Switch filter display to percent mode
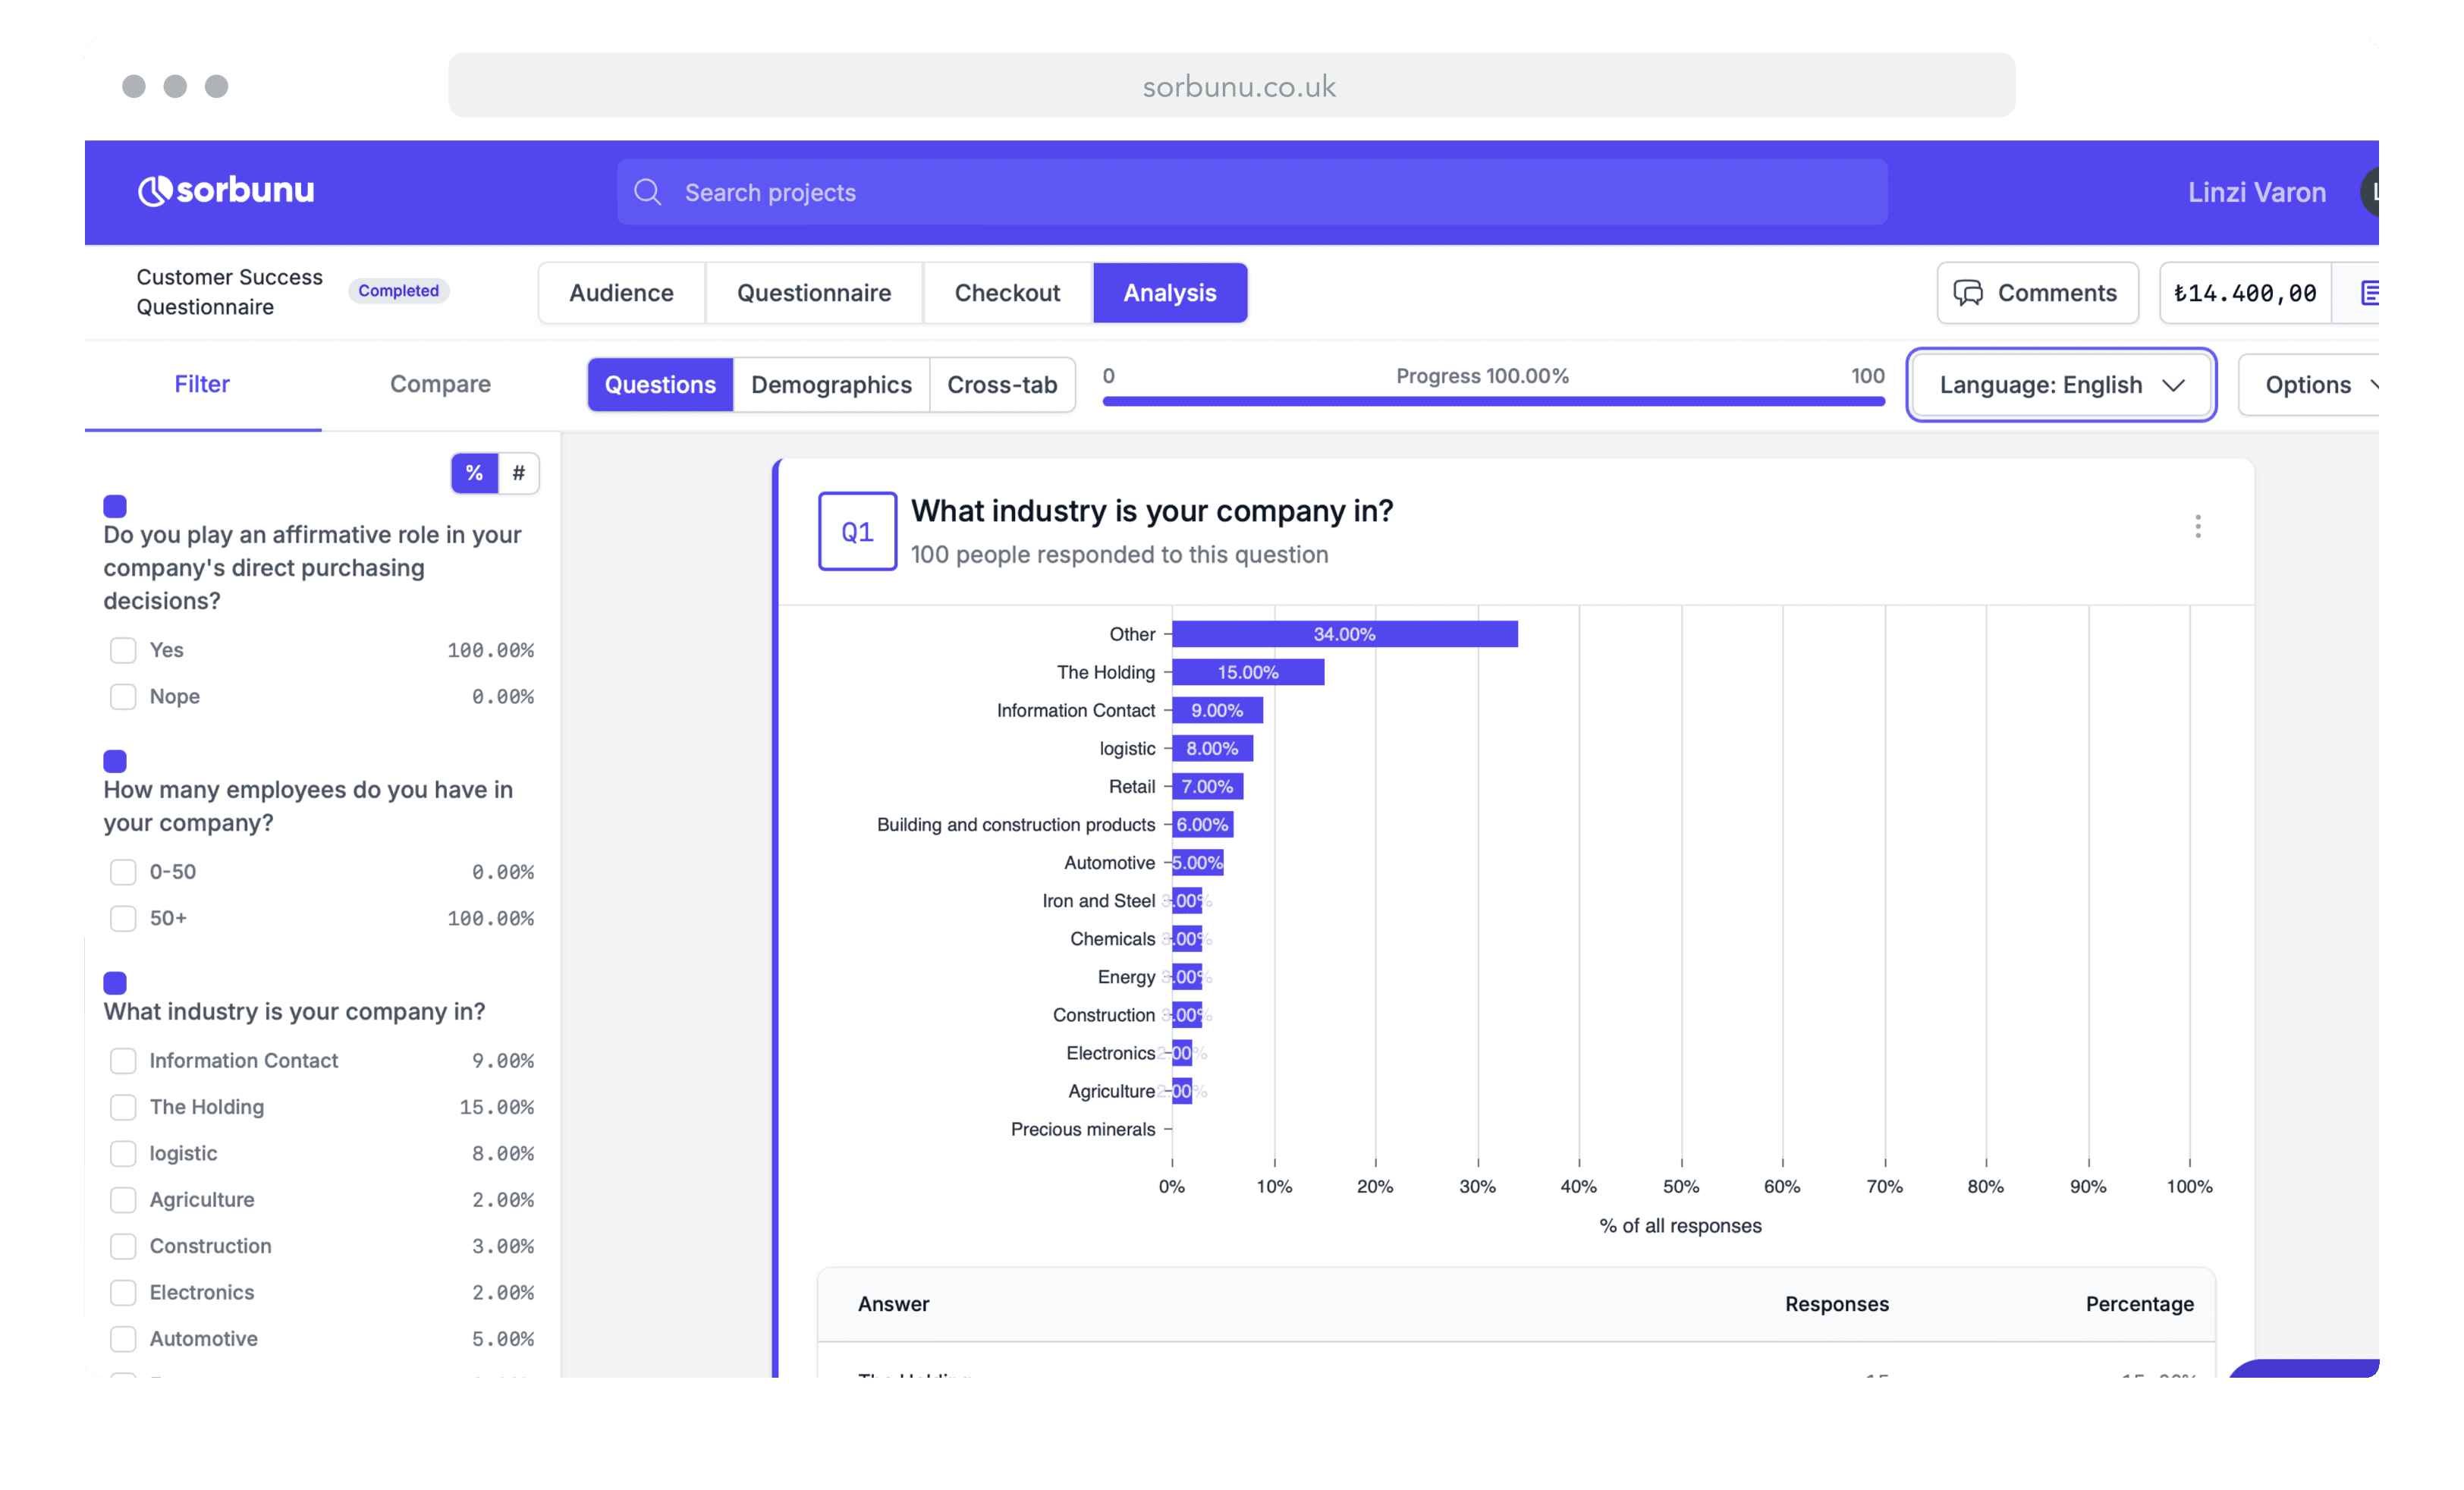 [474, 473]
